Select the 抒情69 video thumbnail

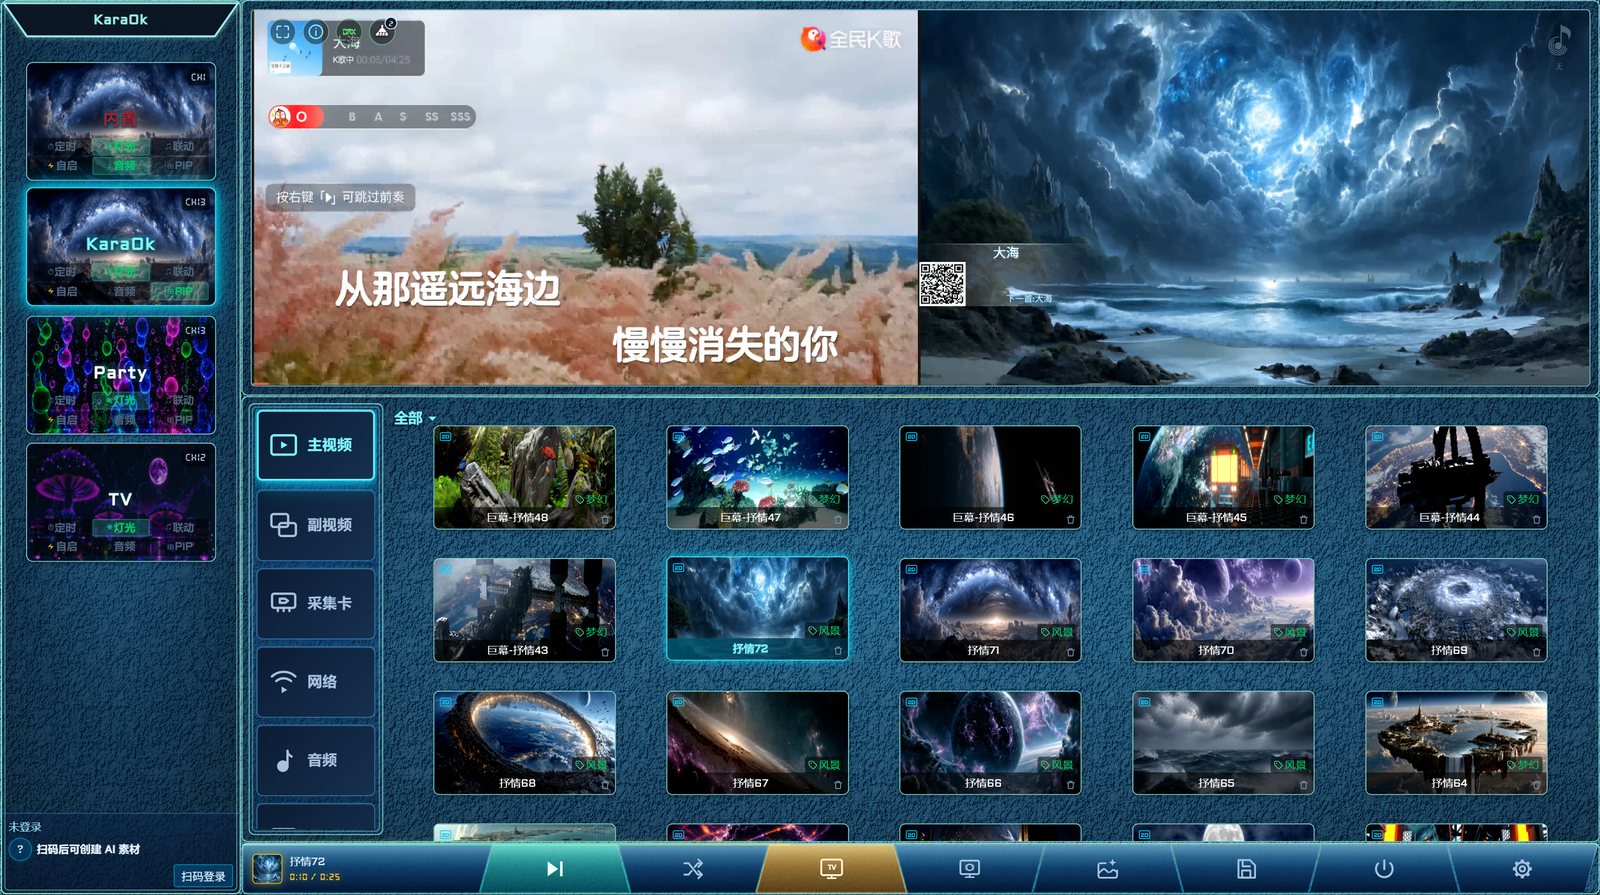(1456, 610)
